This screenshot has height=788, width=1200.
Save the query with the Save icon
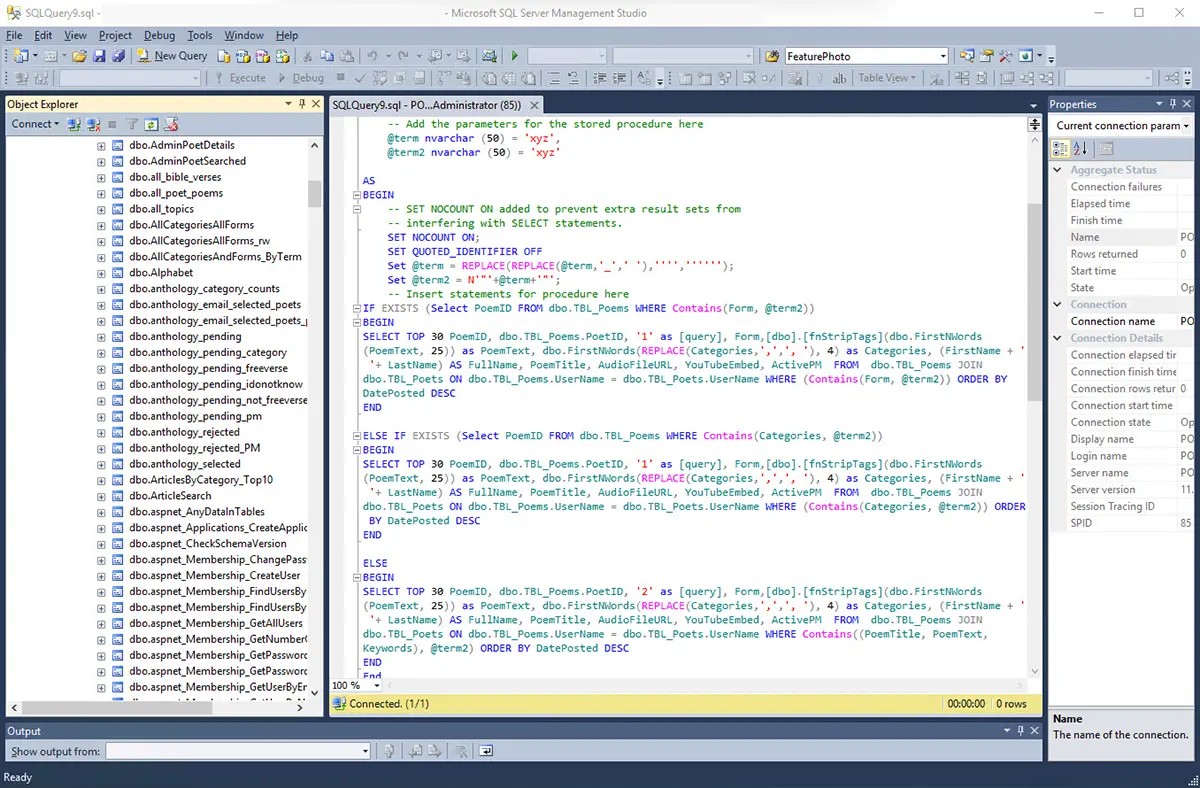[x=98, y=56]
